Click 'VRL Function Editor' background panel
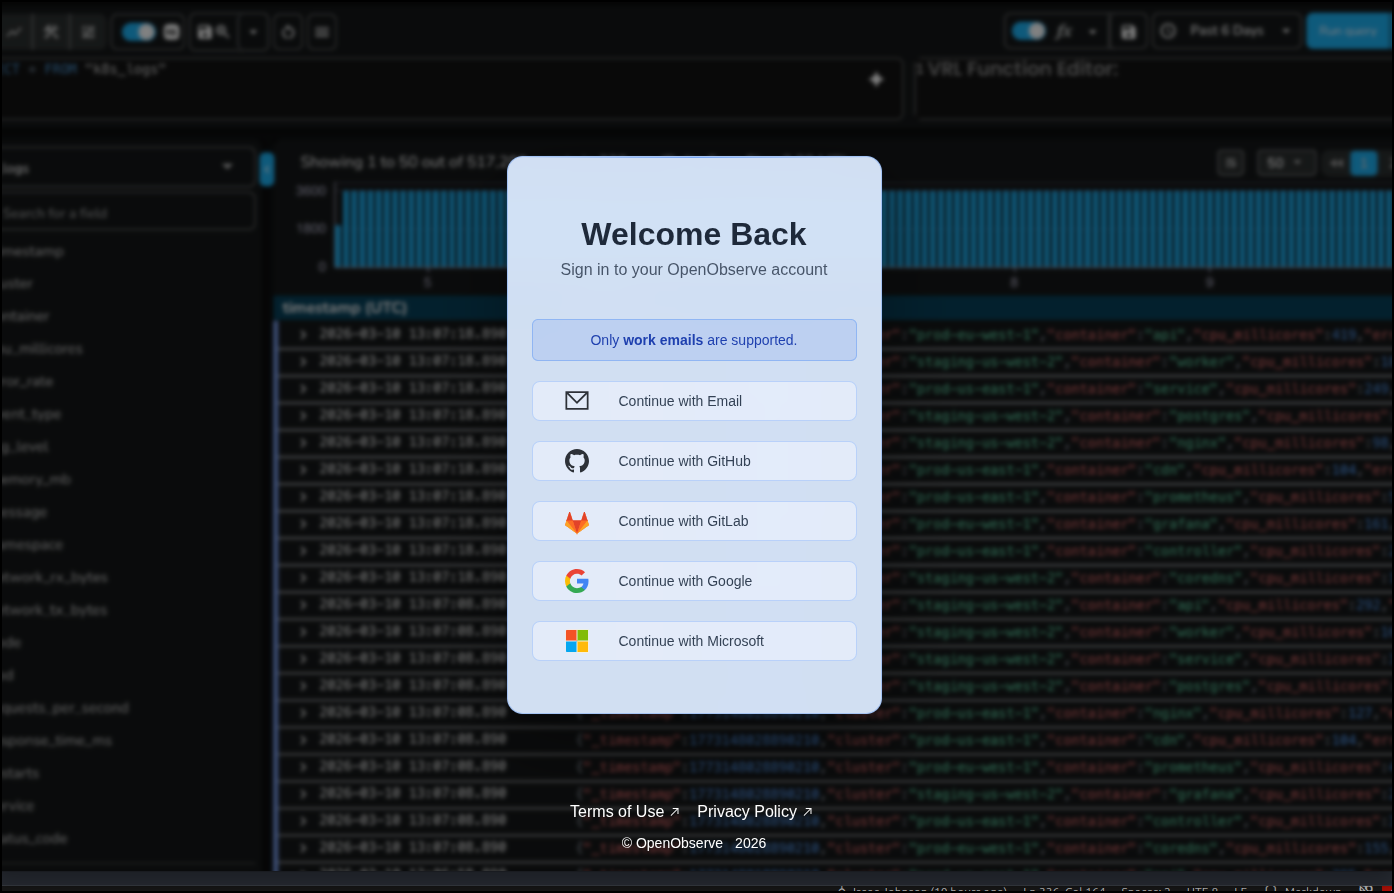 [x=1153, y=88]
